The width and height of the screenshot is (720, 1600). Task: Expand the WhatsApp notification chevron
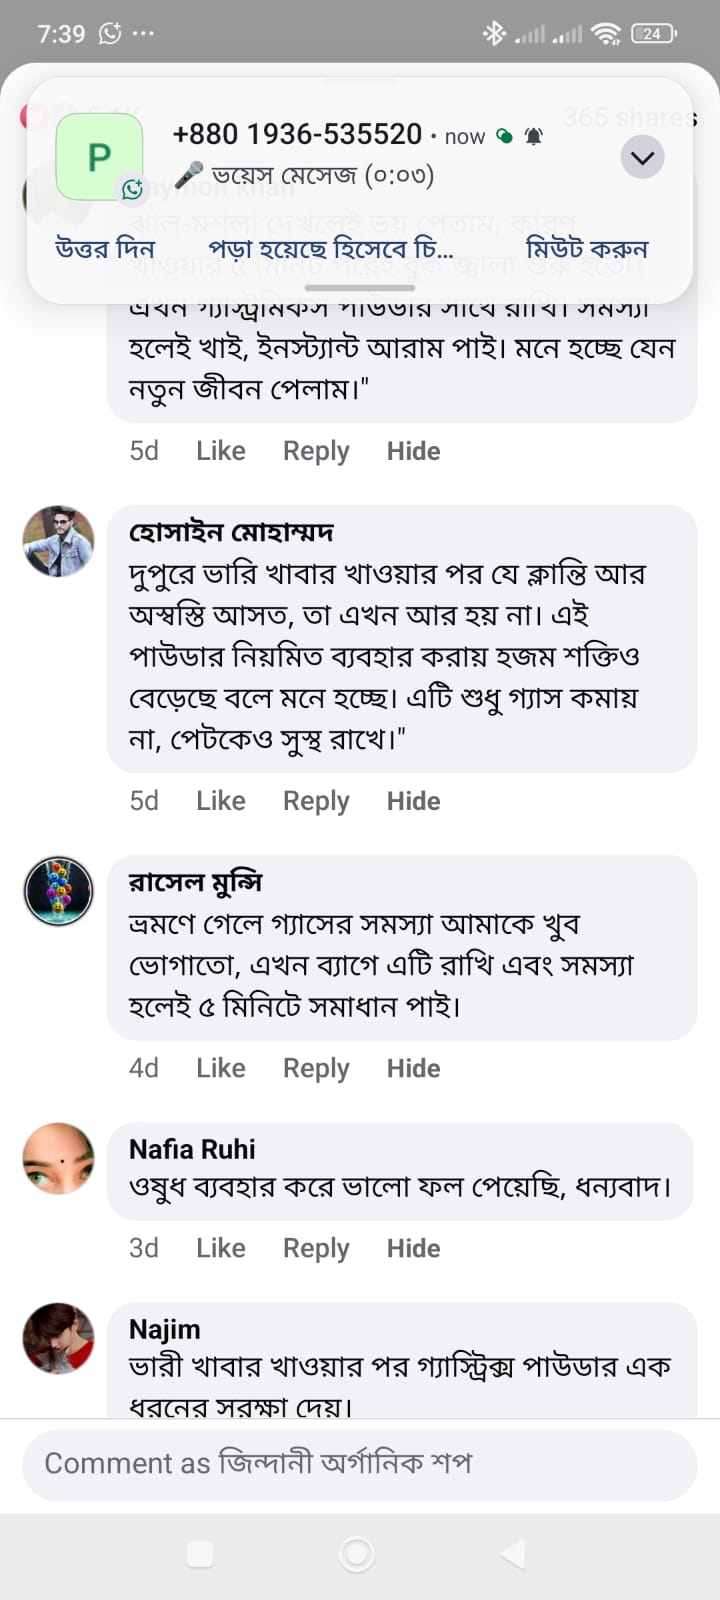point(642,157)
